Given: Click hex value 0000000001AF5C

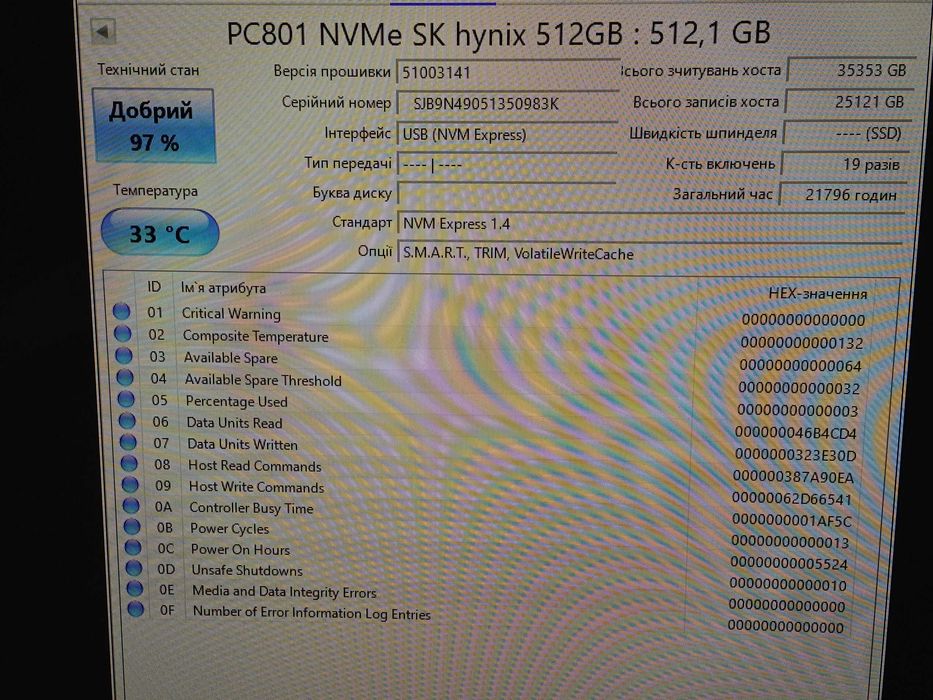Looking at the screenshot, I should click(x=792, y=521).
